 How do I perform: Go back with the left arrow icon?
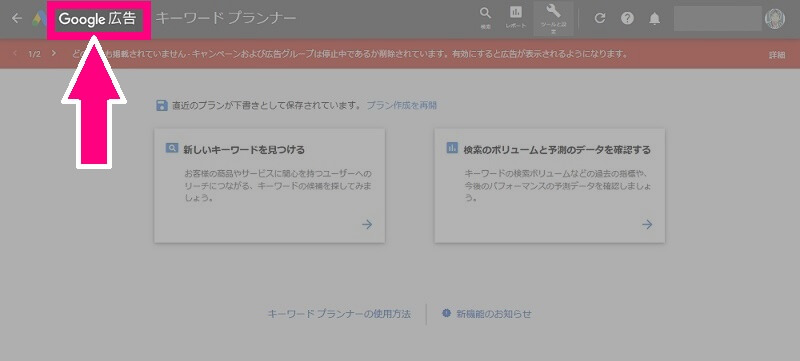pyautogui.click(x=17, y=18)
